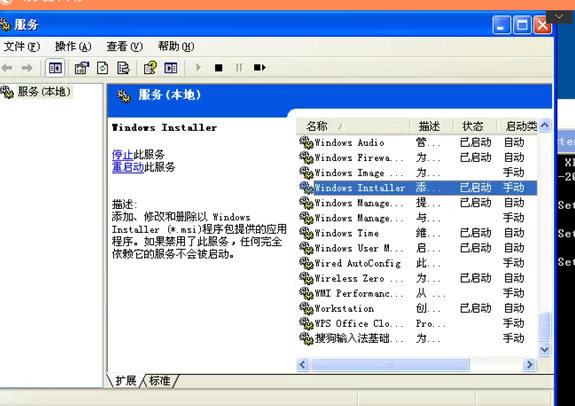This screenshot has width=575, height=406.
Task: Click the gear icon of Wired AutoConfig row
Action: [x=306, y=263]
